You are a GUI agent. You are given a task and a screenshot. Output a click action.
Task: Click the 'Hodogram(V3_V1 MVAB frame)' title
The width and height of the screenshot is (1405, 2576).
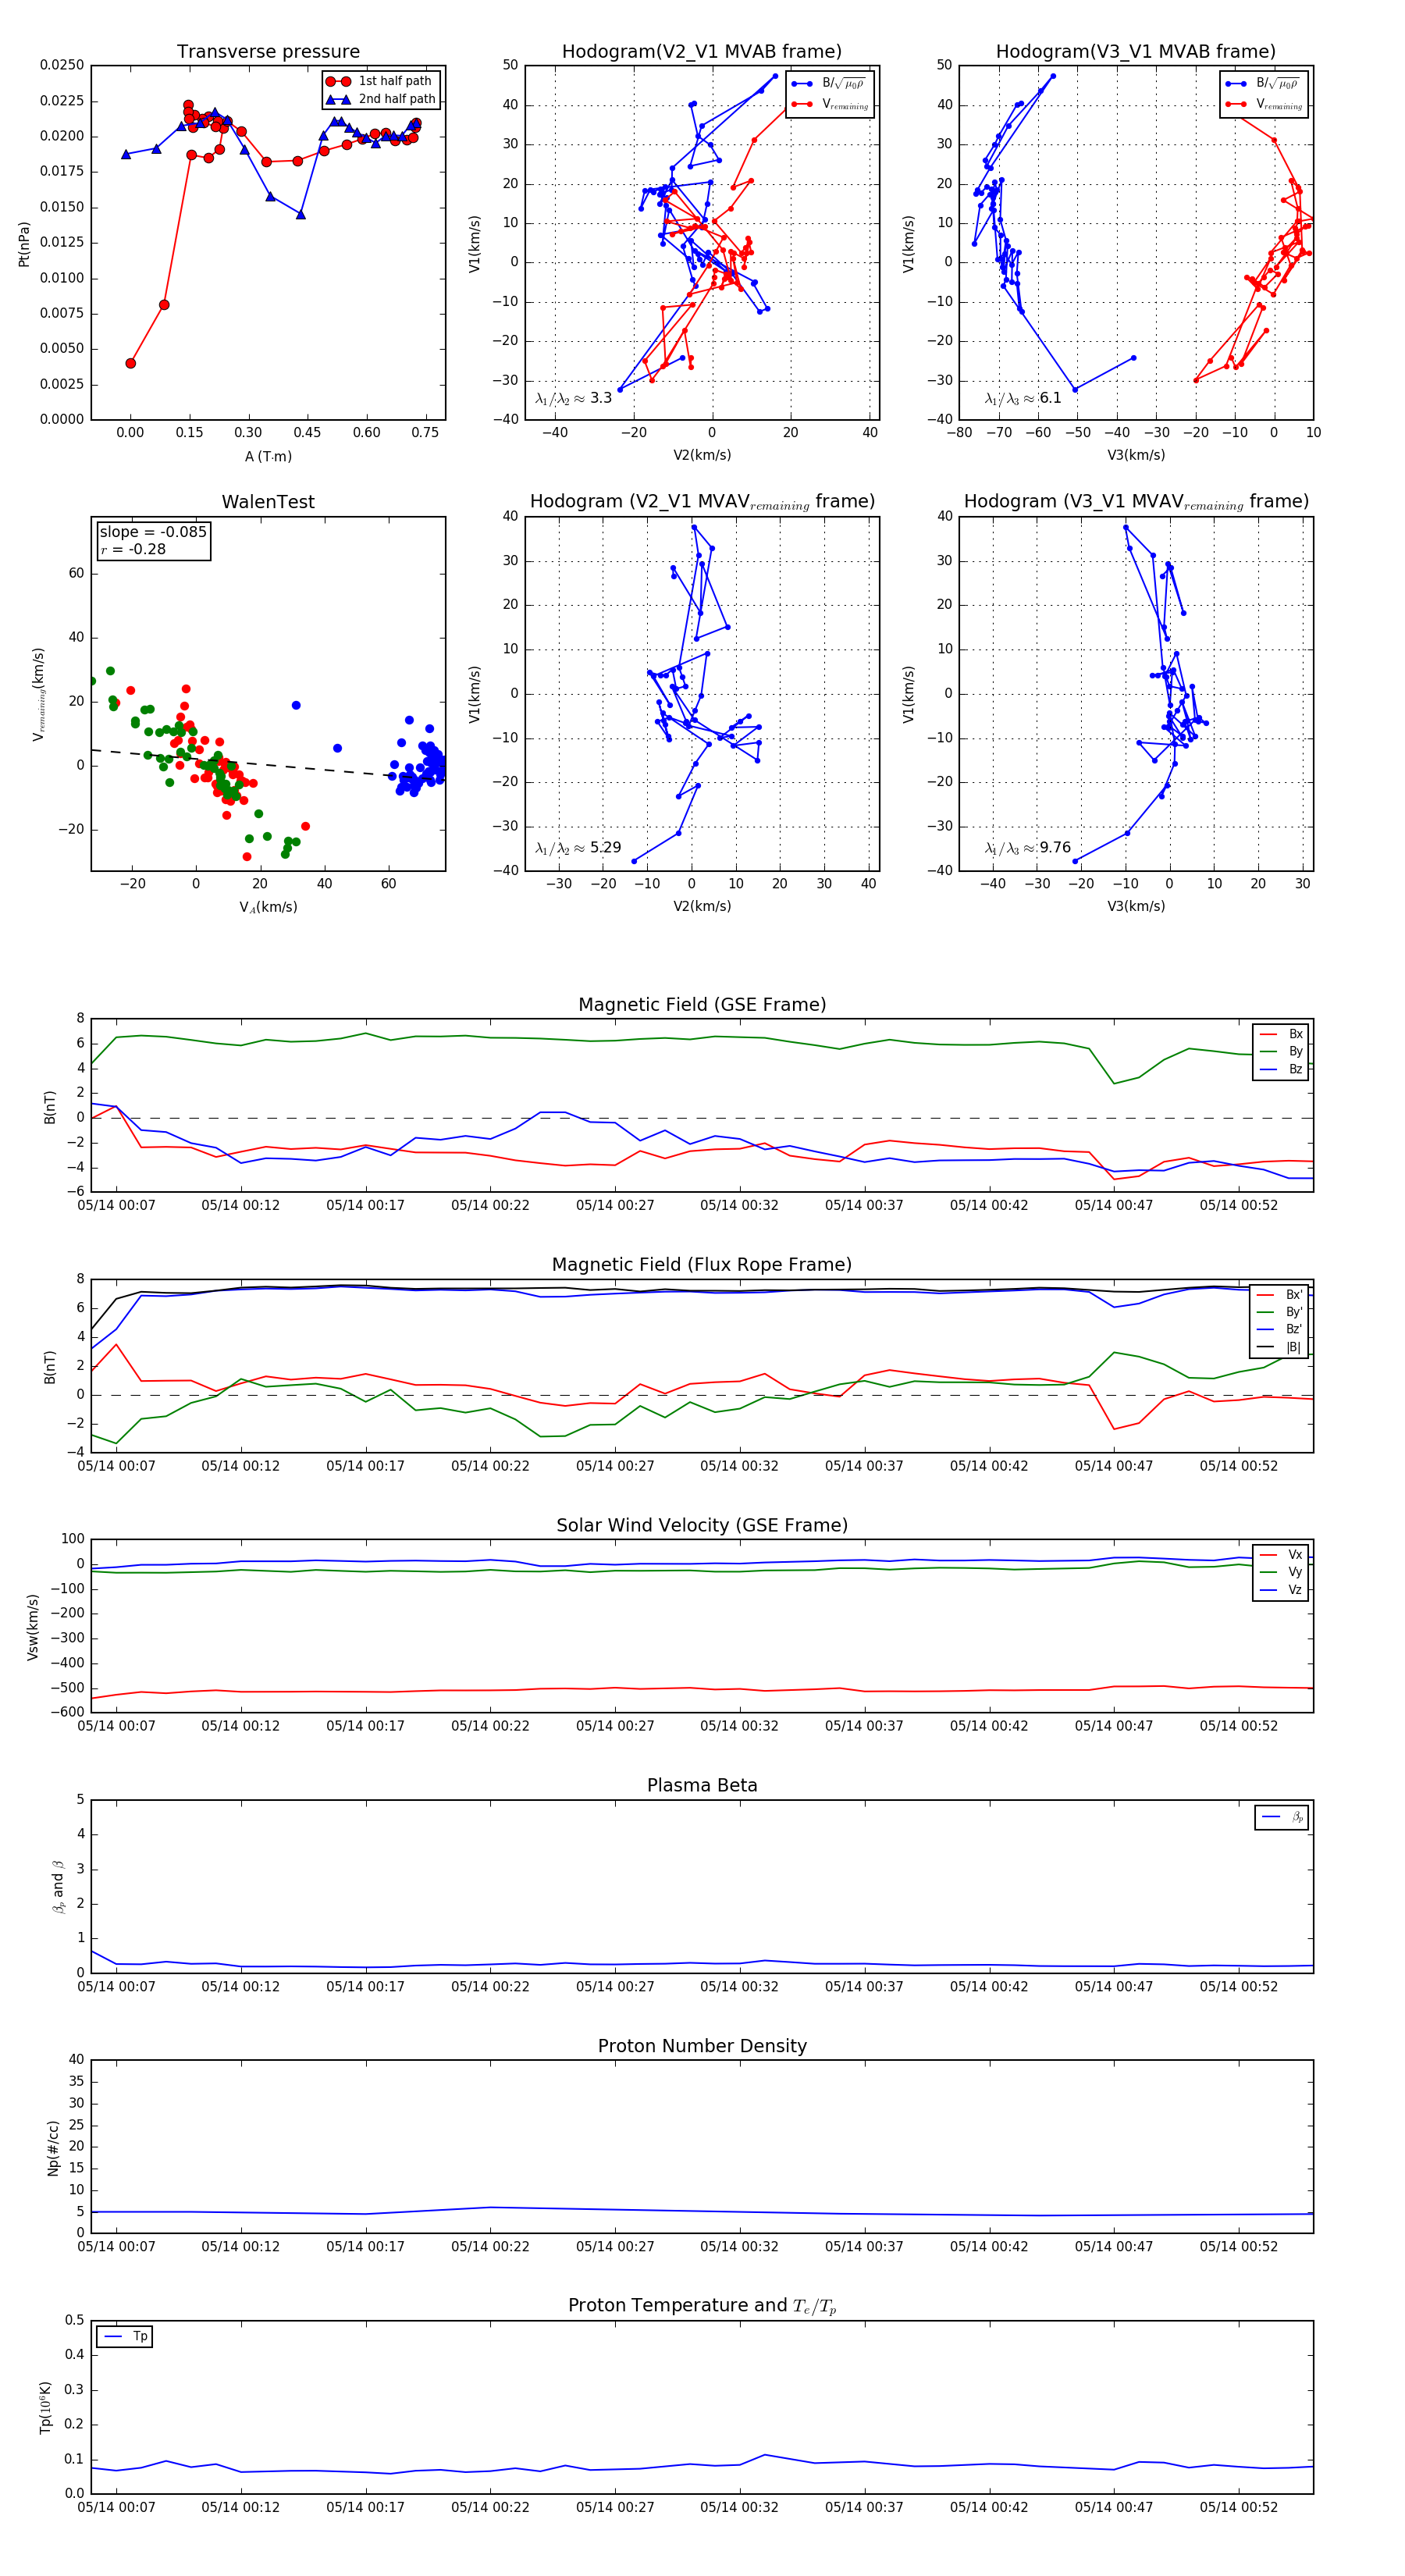(1136, 51)
